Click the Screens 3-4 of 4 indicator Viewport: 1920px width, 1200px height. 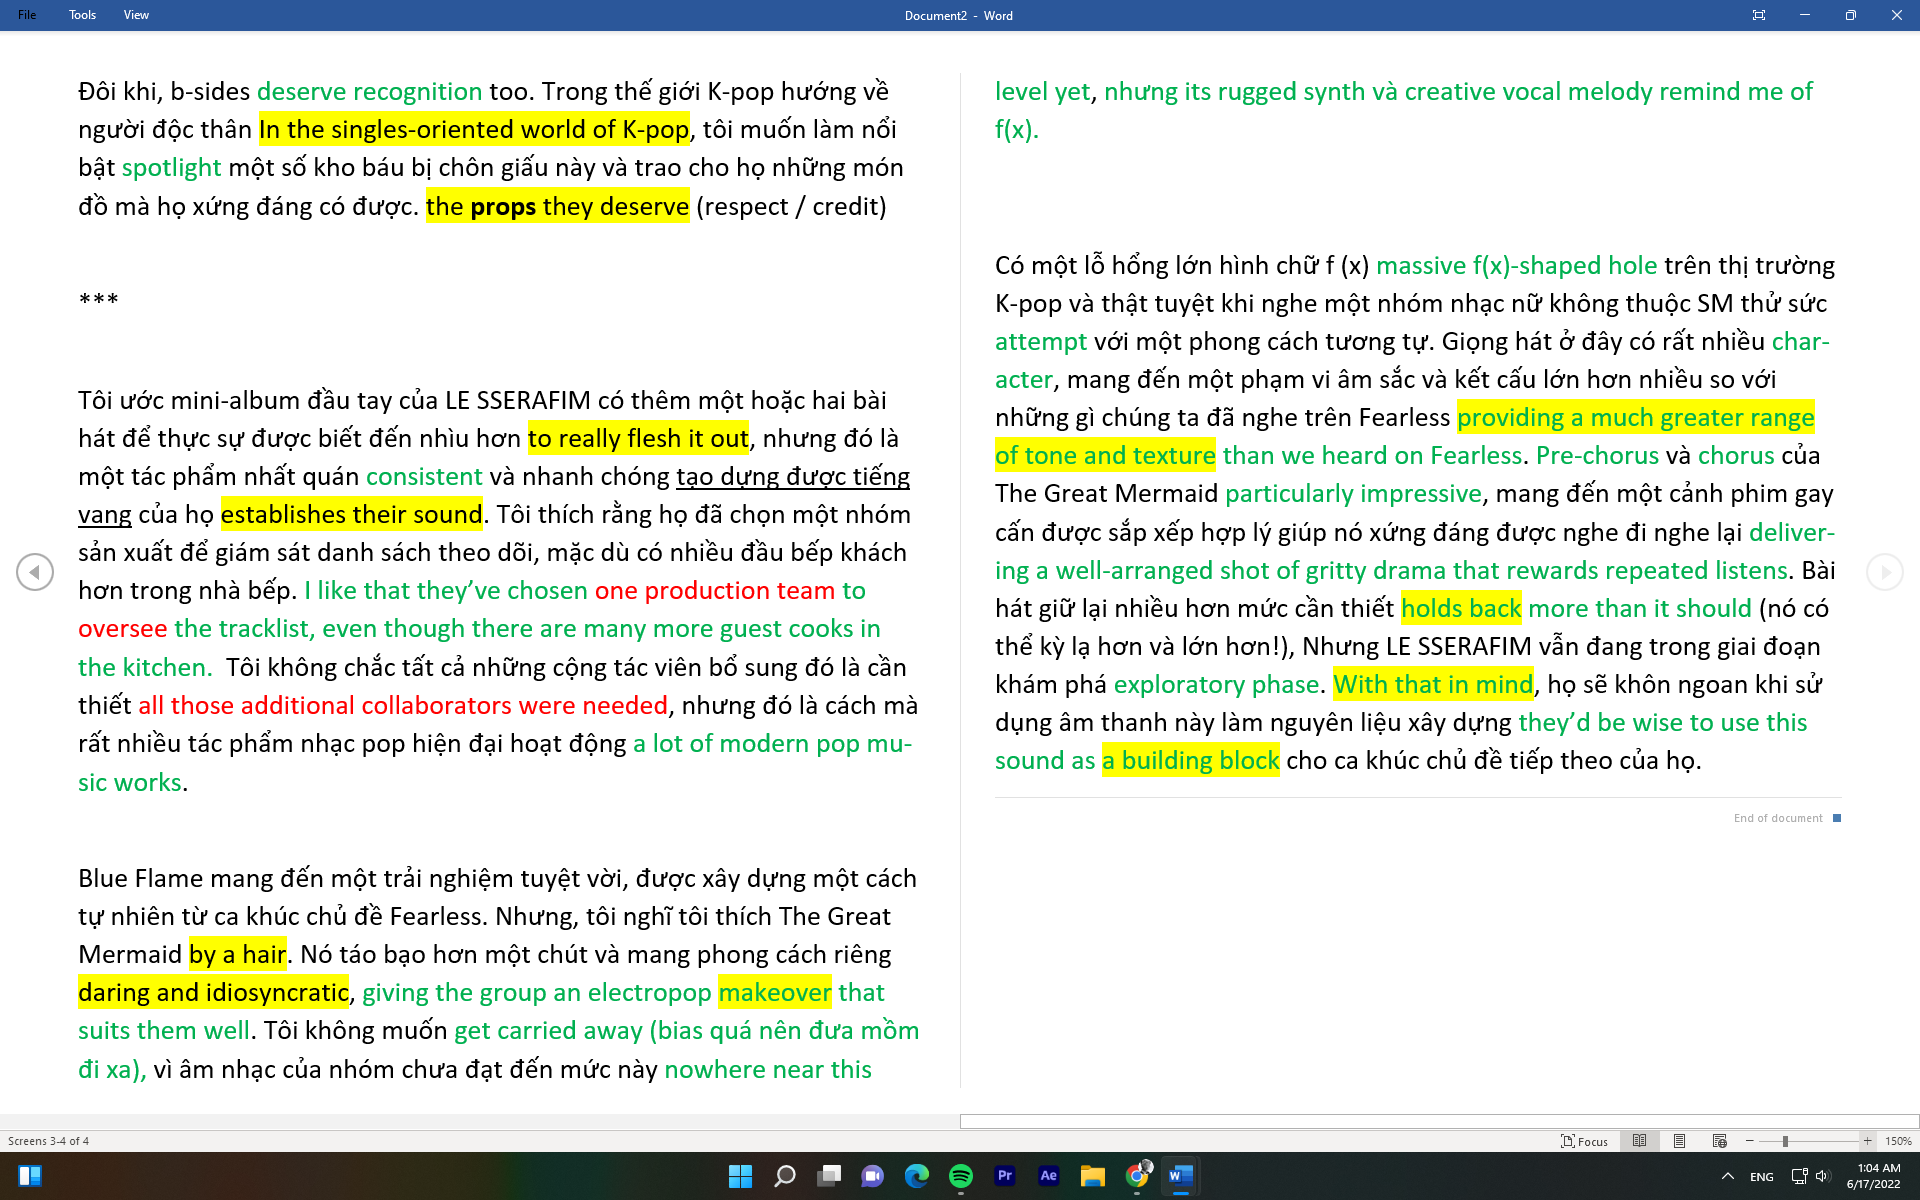click(48, 1141)
